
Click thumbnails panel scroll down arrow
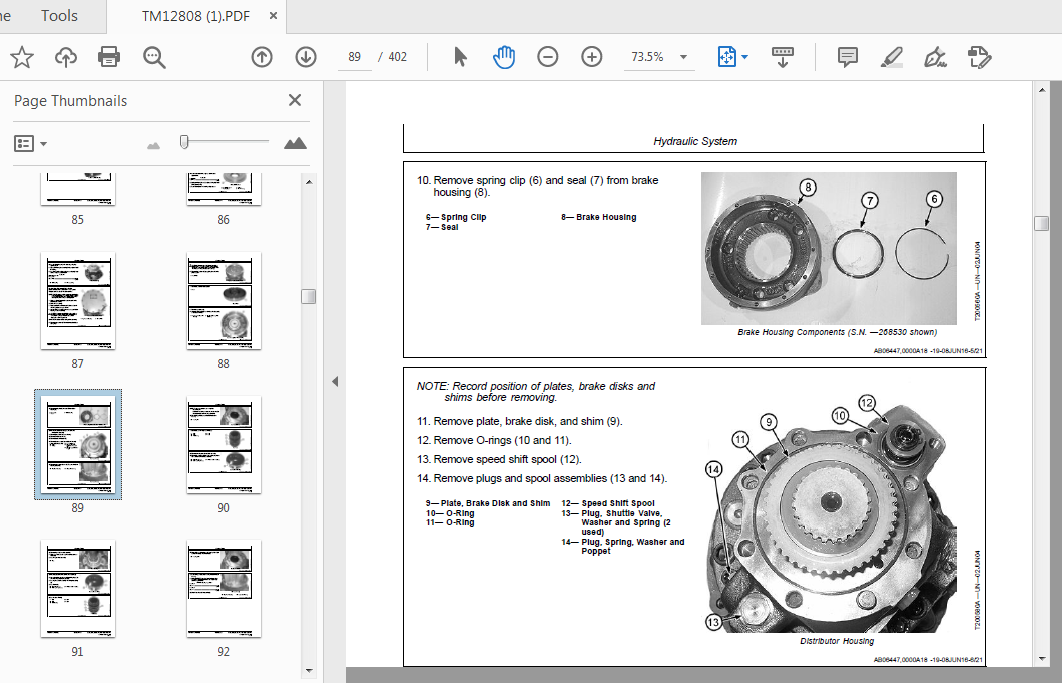[x=309, y=671]
